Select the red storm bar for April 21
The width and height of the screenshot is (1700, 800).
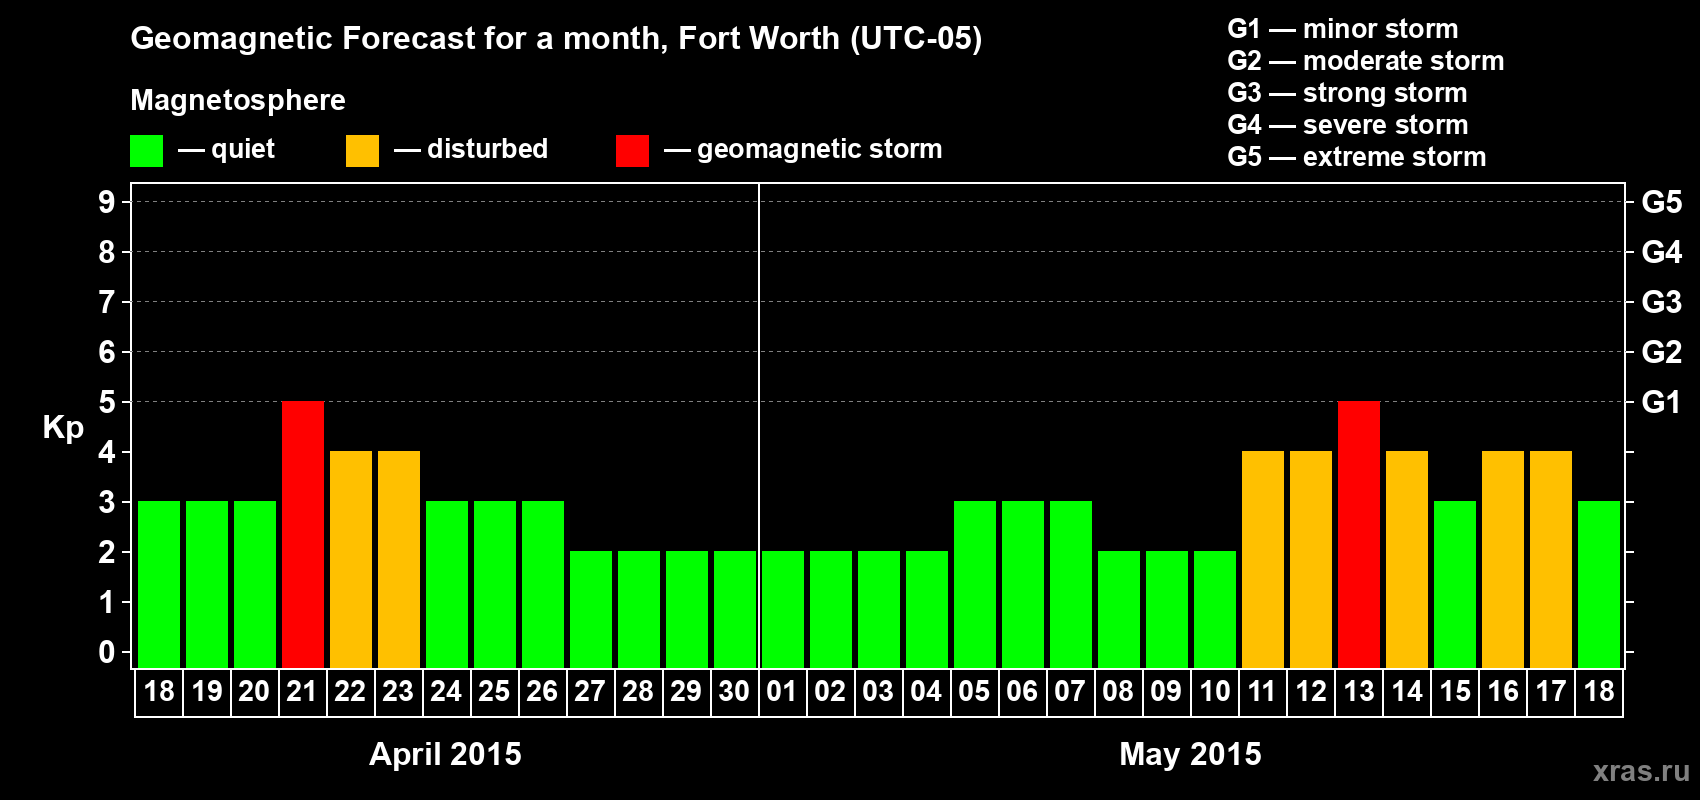click(x=303, y=534)
